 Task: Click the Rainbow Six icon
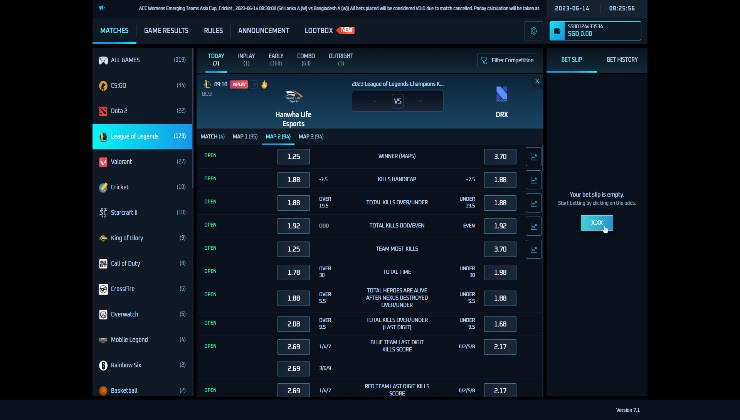[103, 365]
